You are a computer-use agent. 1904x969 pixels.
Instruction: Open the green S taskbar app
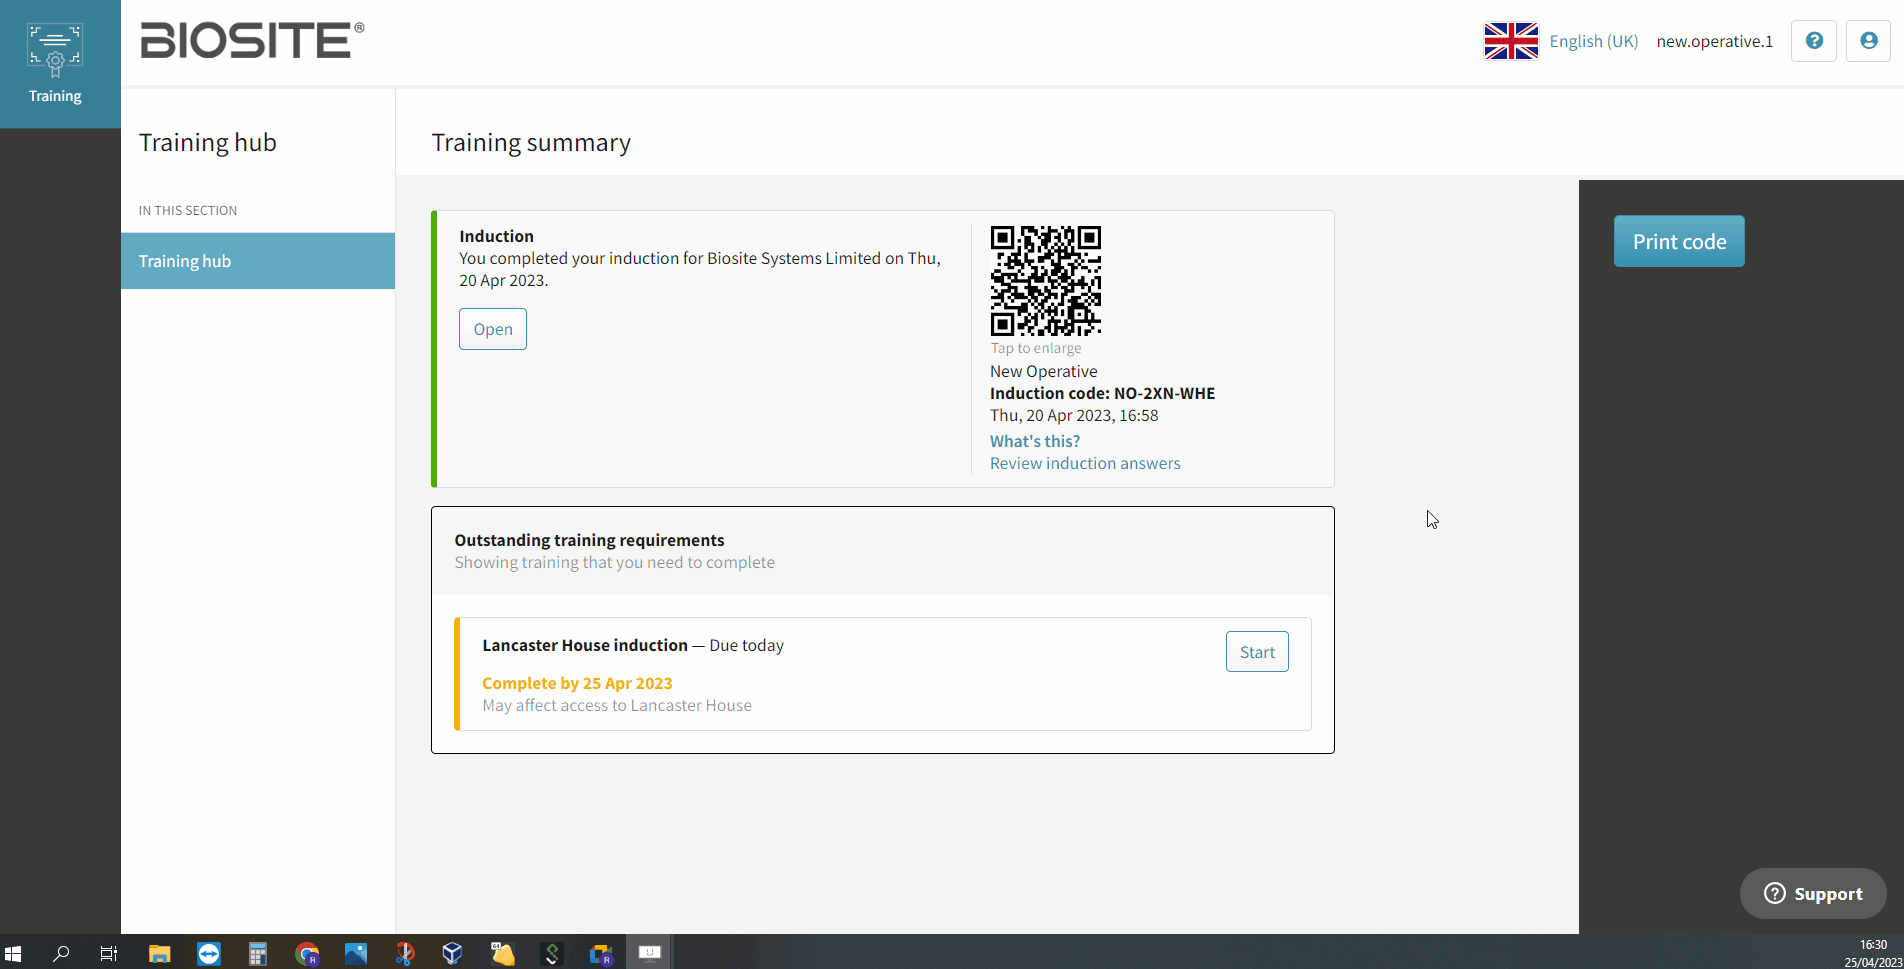coord(552,953)
